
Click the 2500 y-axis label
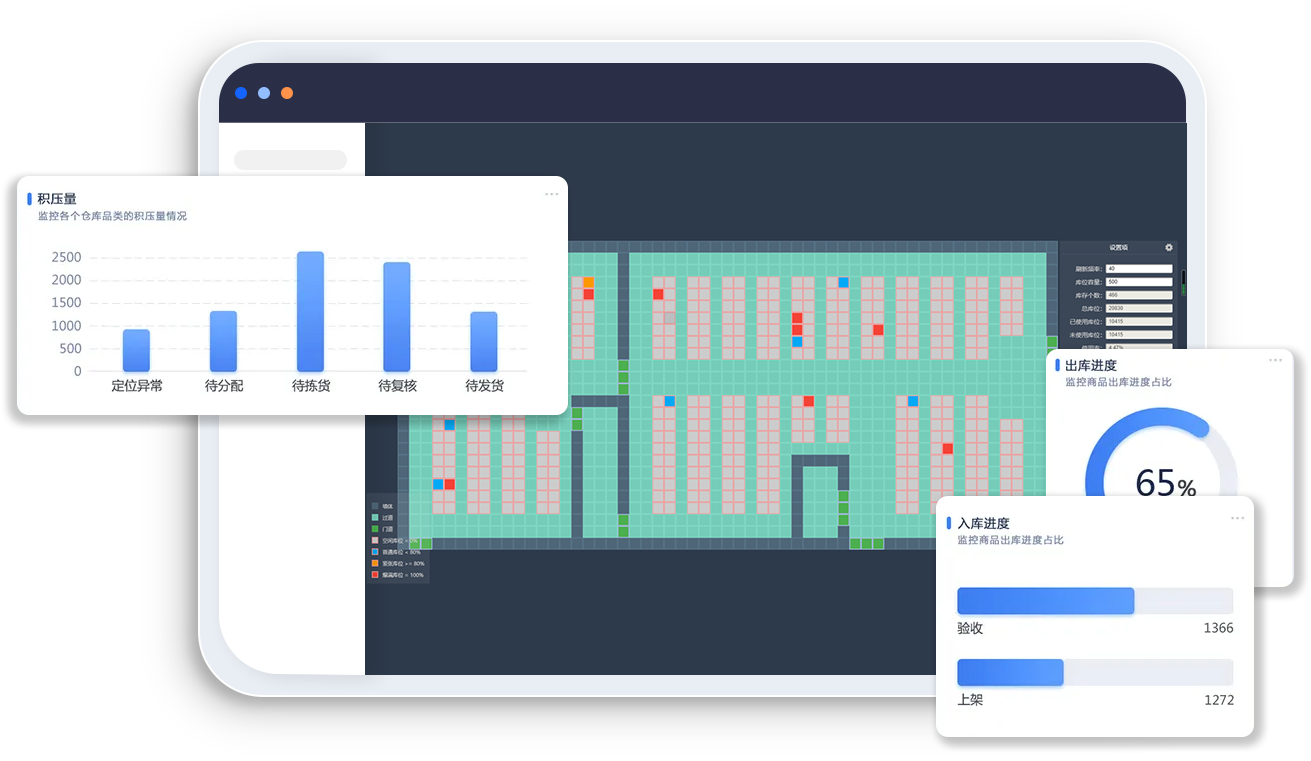point(66,257)
